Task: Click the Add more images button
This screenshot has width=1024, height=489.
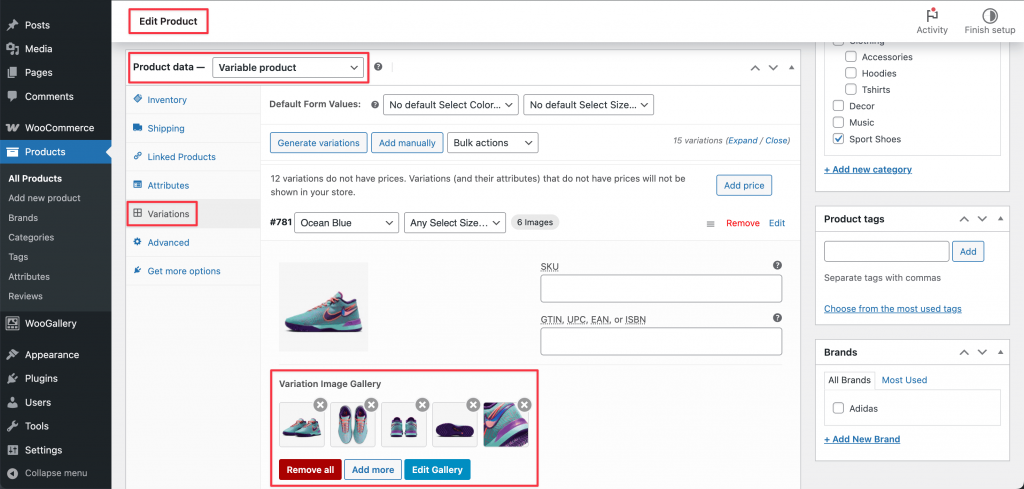Action: pyautogui.click(x=373, y=469)
